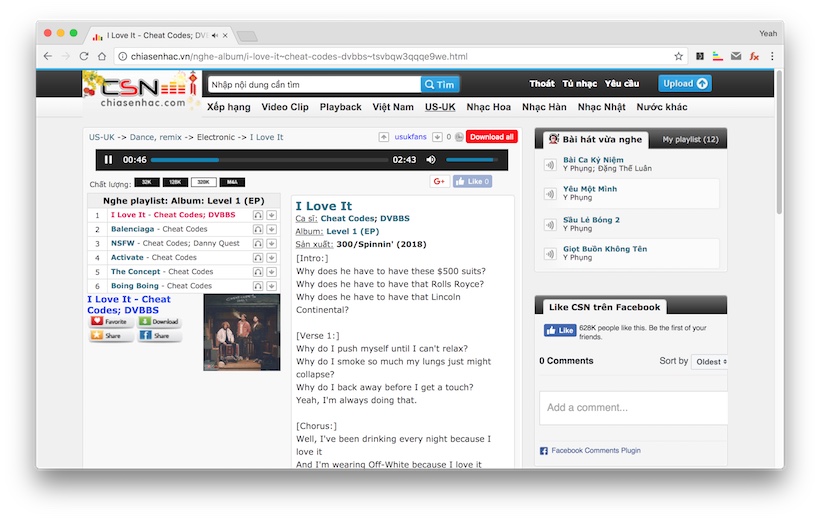Open the Nhạc Nhật menu
The width and height of the screenshot is (820, 520).
(601, 107)
